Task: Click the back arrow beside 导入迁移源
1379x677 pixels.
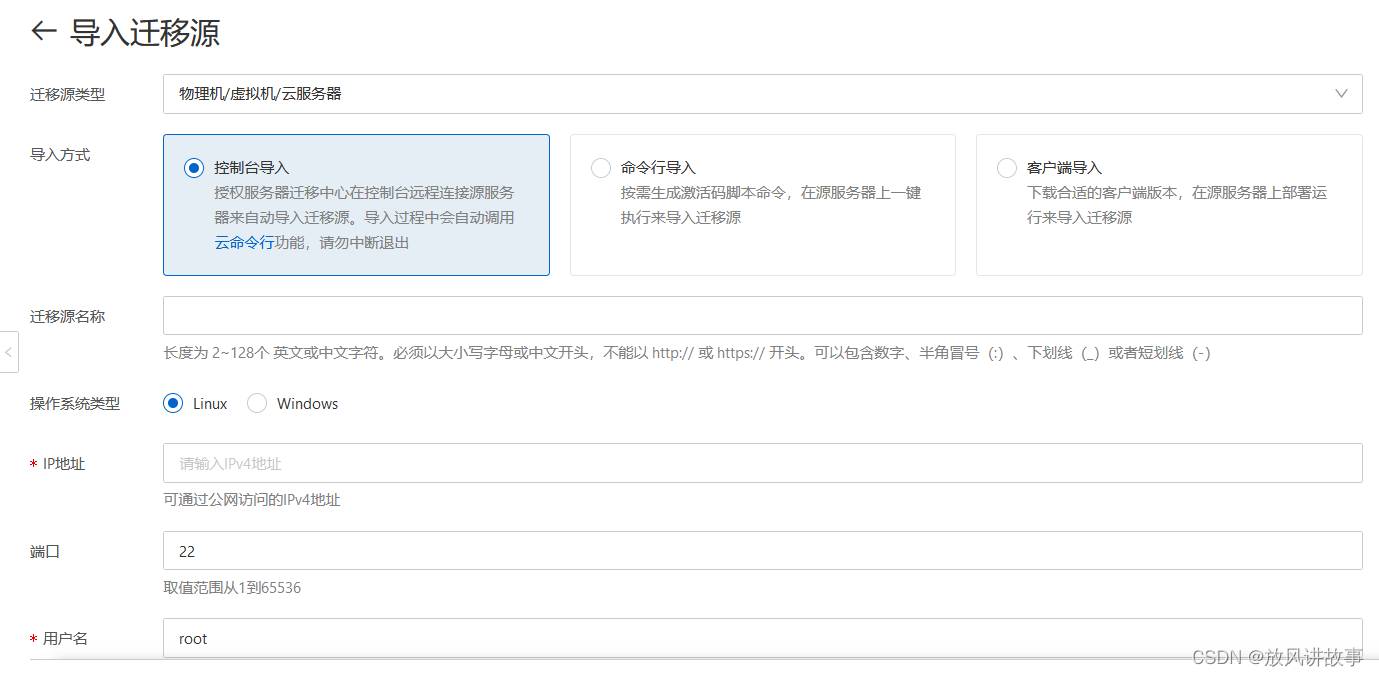Action: [x=44, y=32]
